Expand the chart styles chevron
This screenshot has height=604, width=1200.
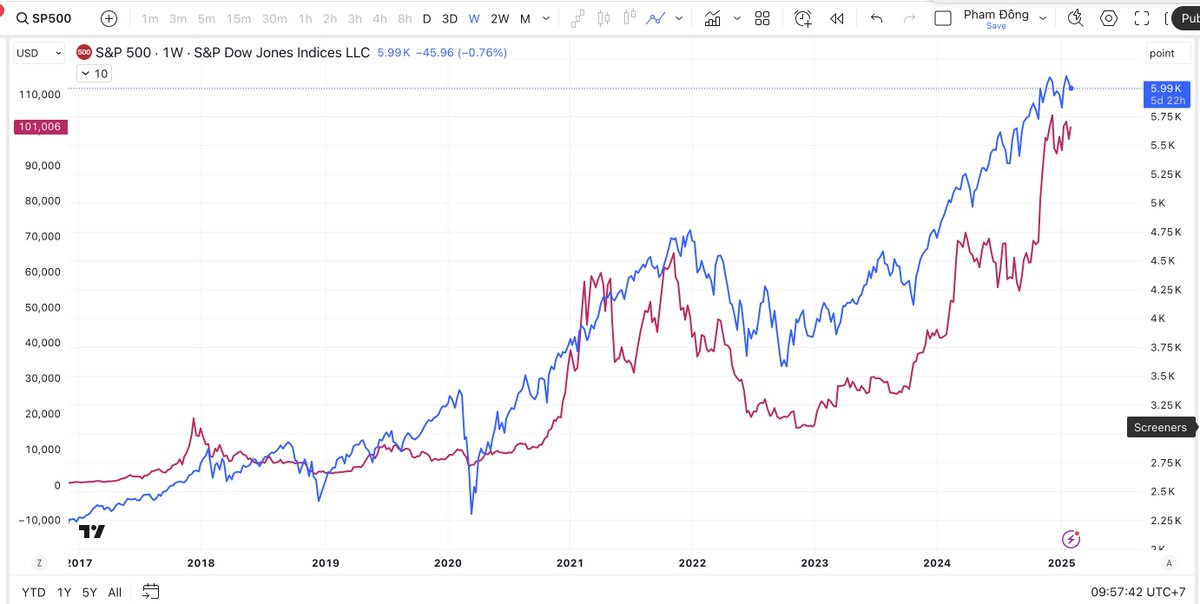(x=677, y=18)
